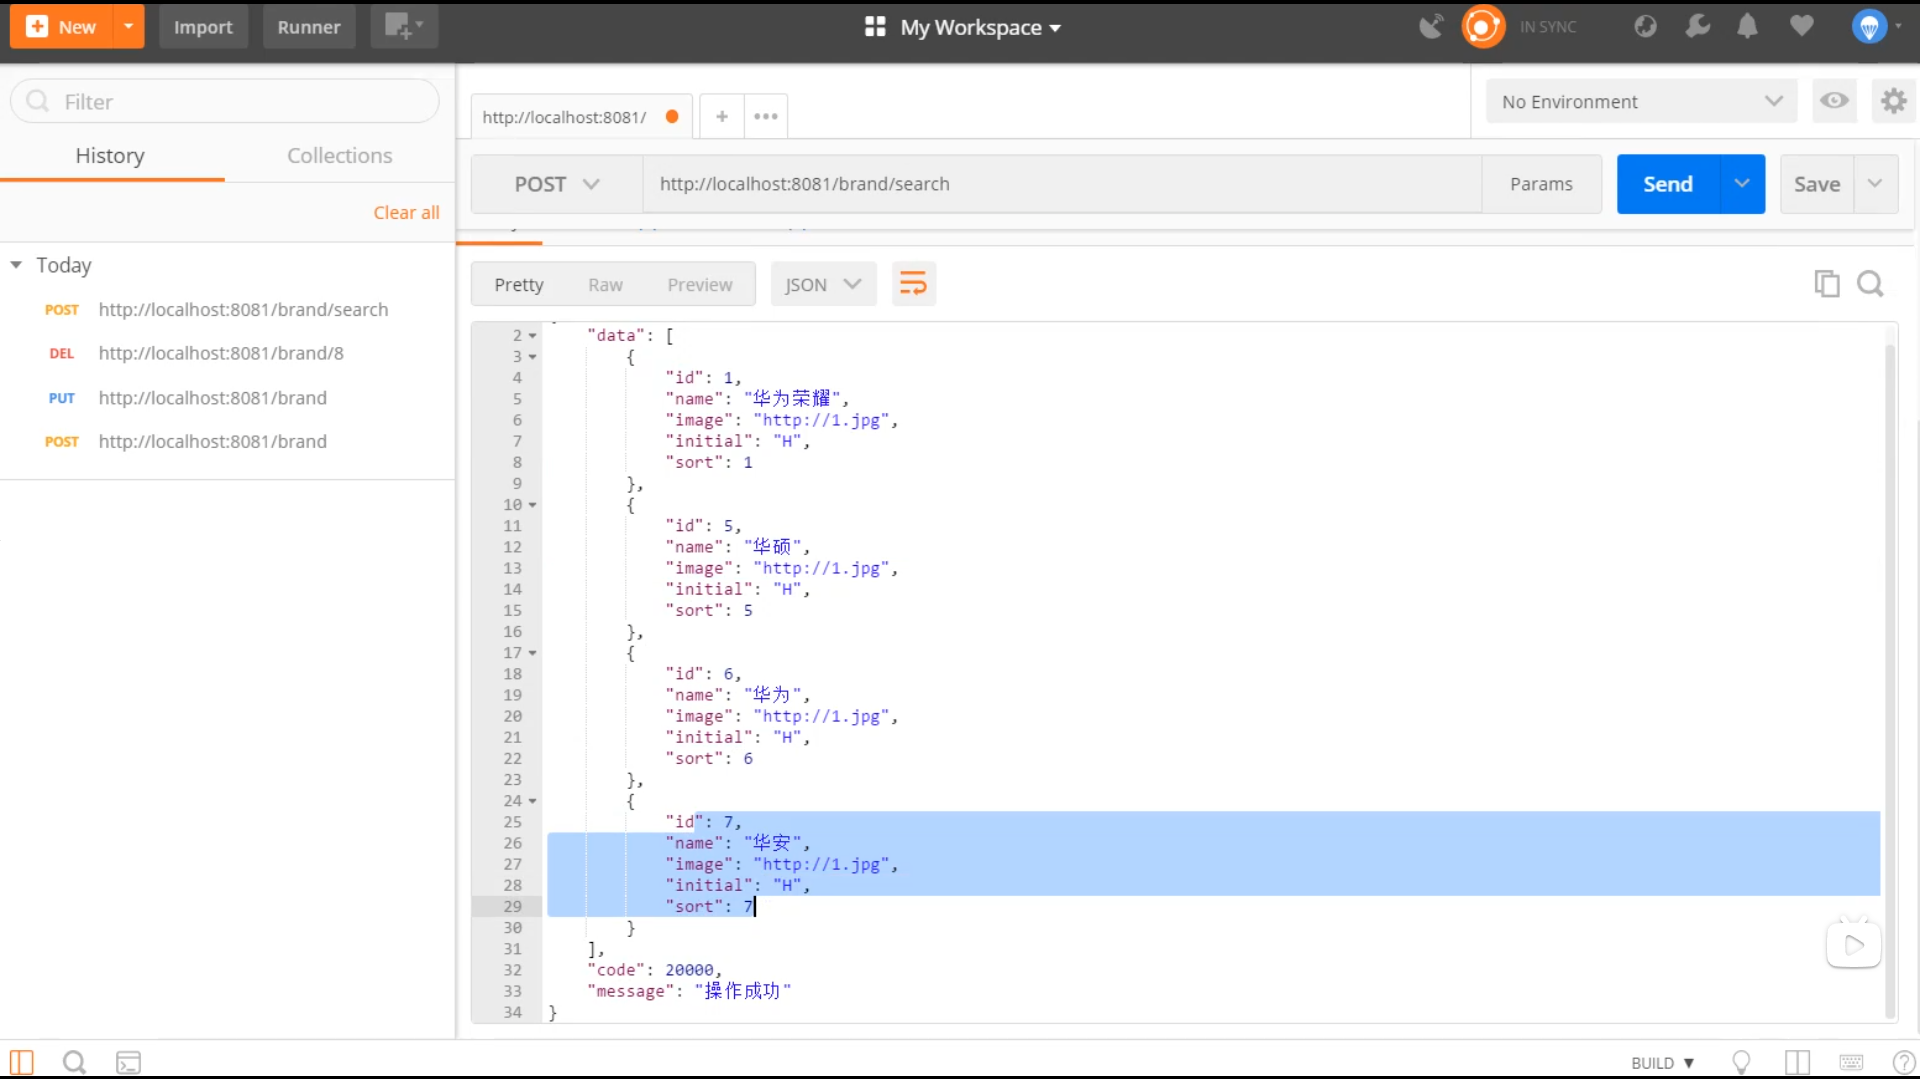Click the heart icon in header
The width and height of the screenshot is (1920, 1079).
click(1802, 26)
